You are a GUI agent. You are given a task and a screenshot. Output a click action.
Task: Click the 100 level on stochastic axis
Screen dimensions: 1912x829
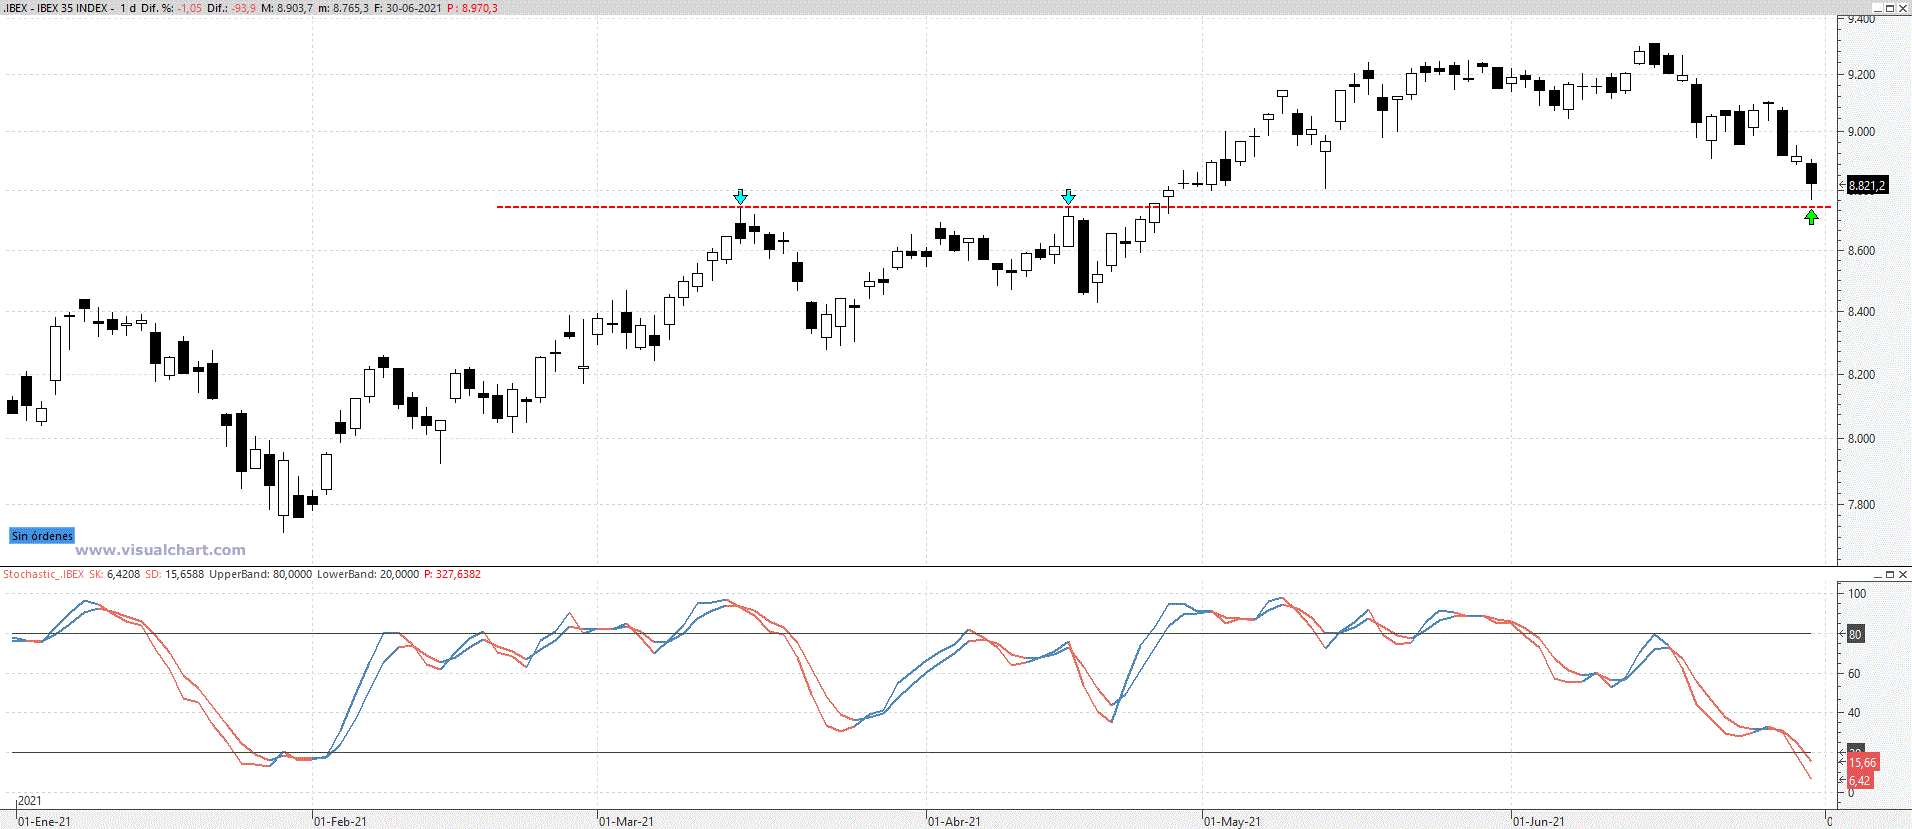pyautogui.click(x=1857, y=593)
